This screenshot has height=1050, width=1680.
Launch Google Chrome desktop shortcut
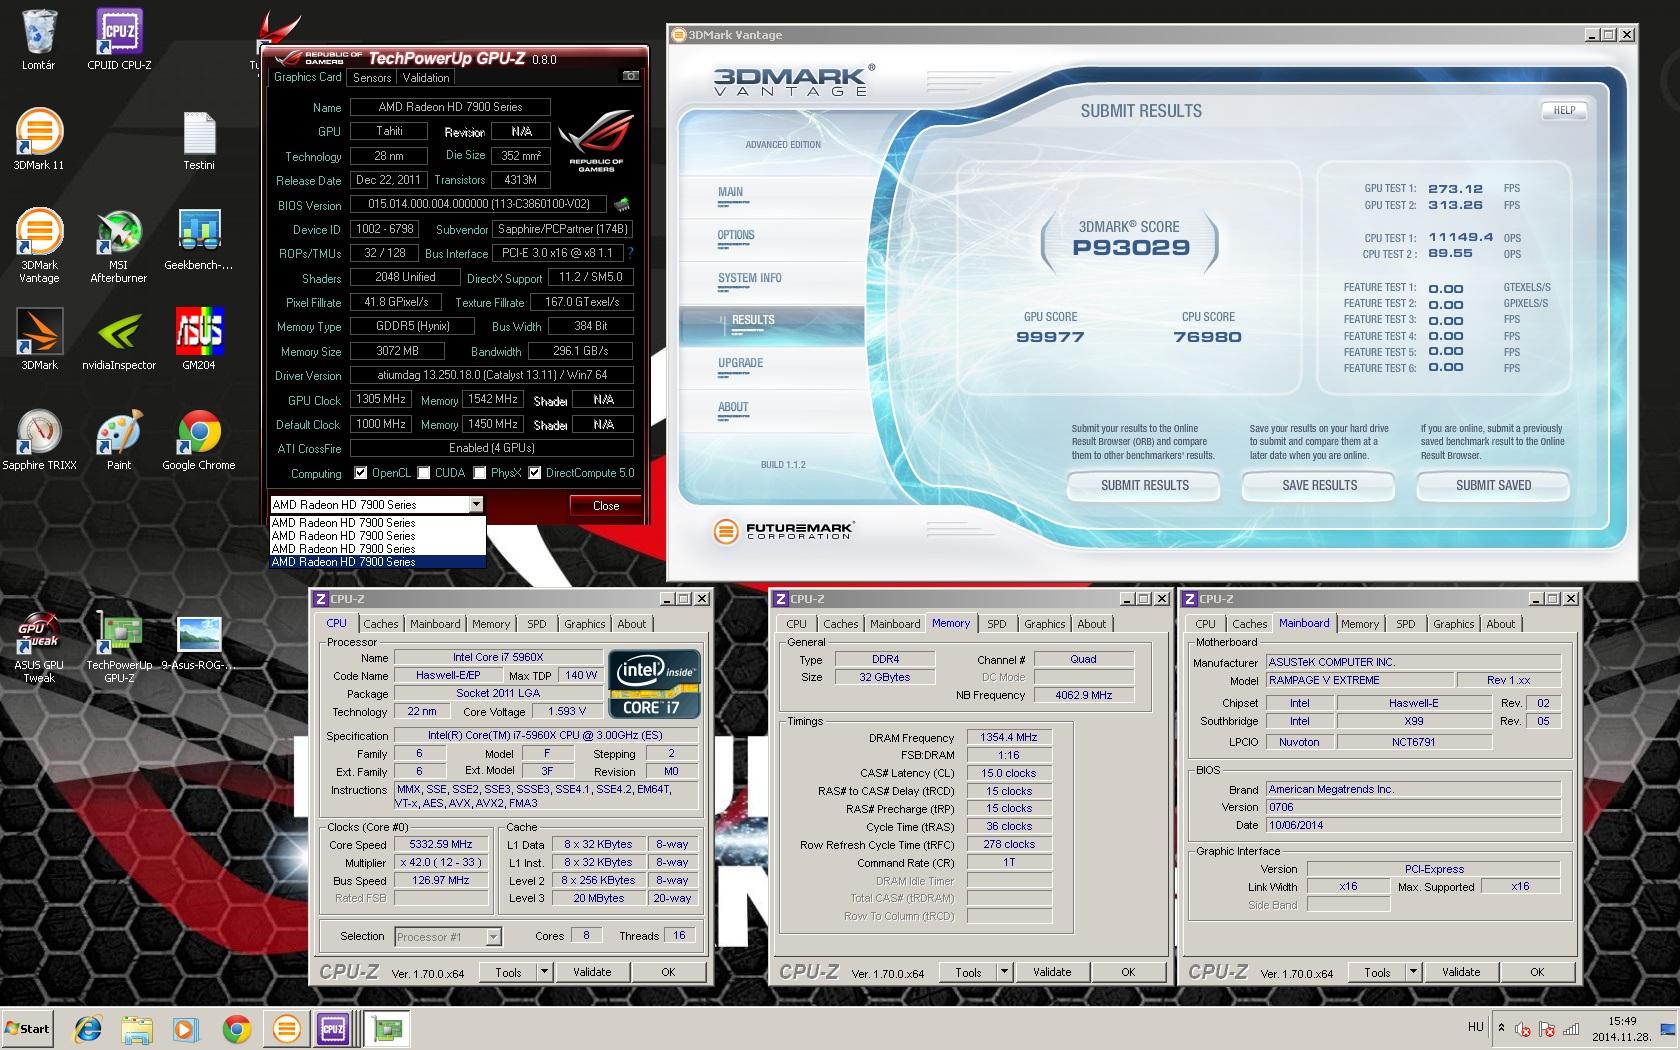[x=199, y=440]
